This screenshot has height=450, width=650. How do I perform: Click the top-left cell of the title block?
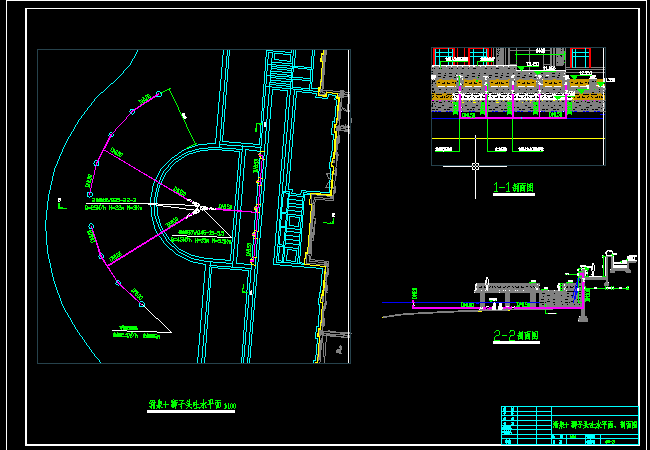pos(505,411)
